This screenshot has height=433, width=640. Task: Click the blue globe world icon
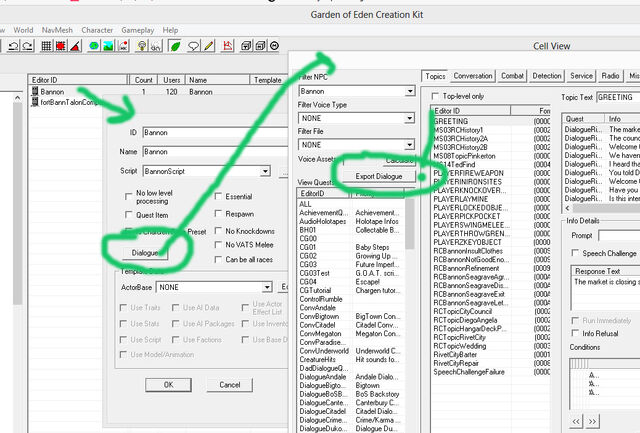pos(94,46)
